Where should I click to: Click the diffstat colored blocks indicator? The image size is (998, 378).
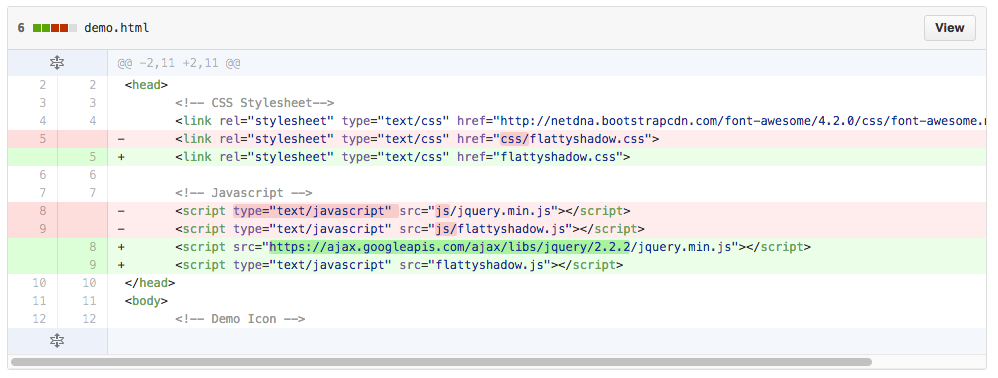point(55,28)
